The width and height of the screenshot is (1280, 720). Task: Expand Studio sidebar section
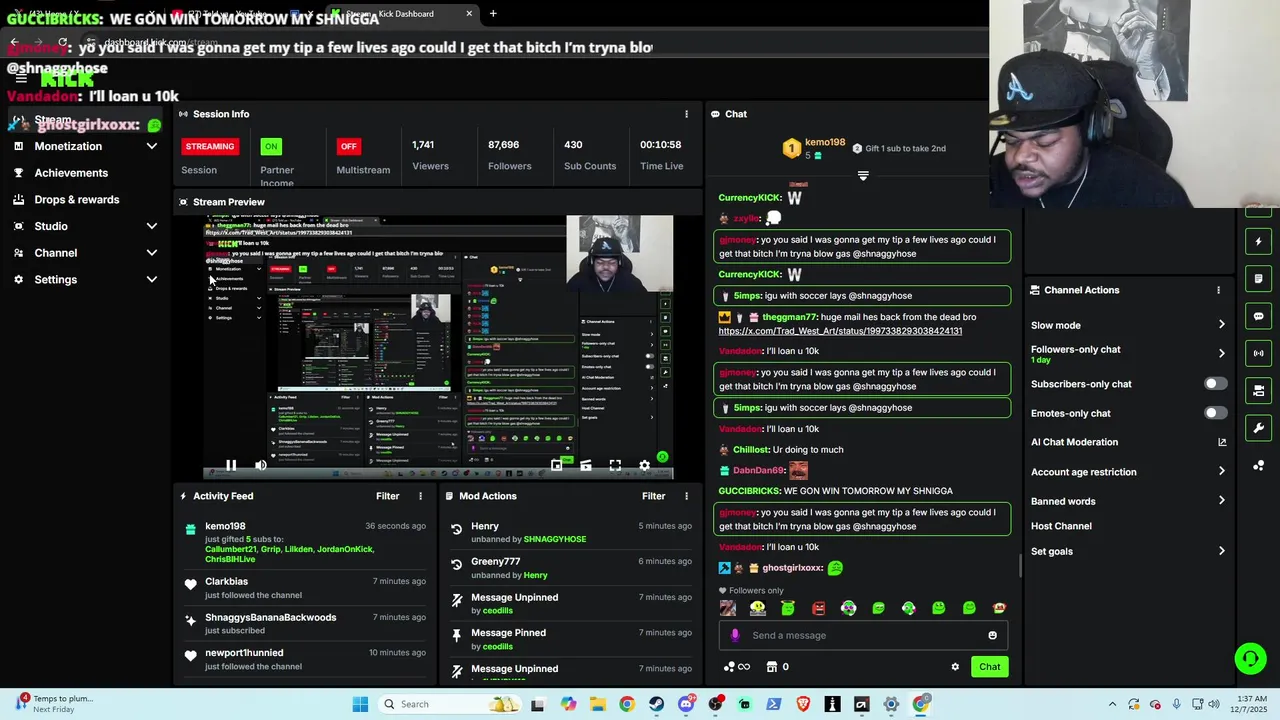(152, 226)
